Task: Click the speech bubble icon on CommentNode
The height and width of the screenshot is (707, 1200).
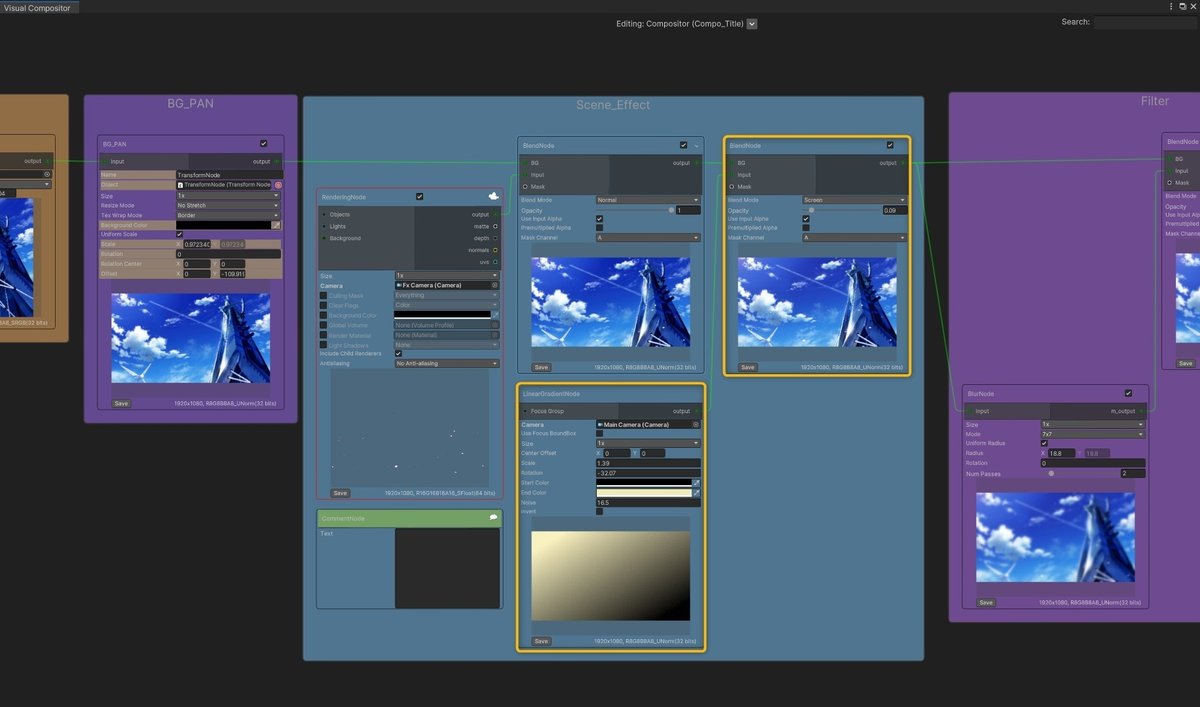Action: pos(493,518)
